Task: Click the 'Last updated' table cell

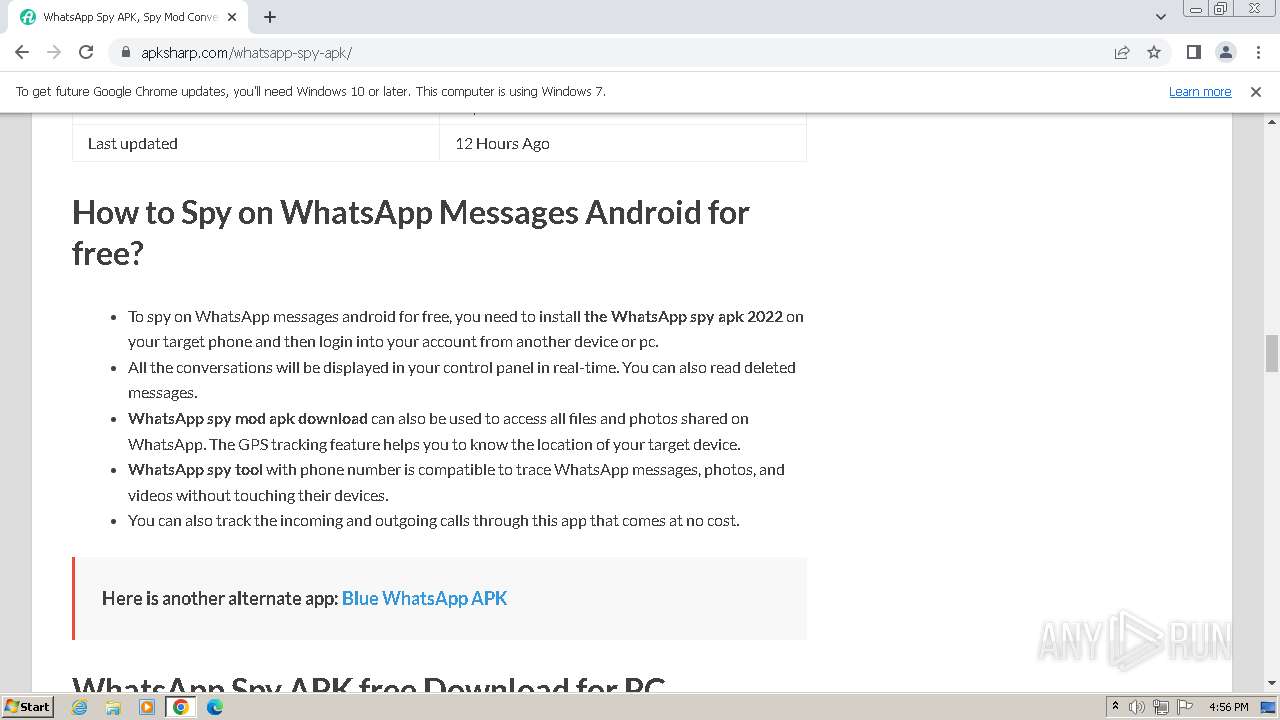Action: point(256,143)
